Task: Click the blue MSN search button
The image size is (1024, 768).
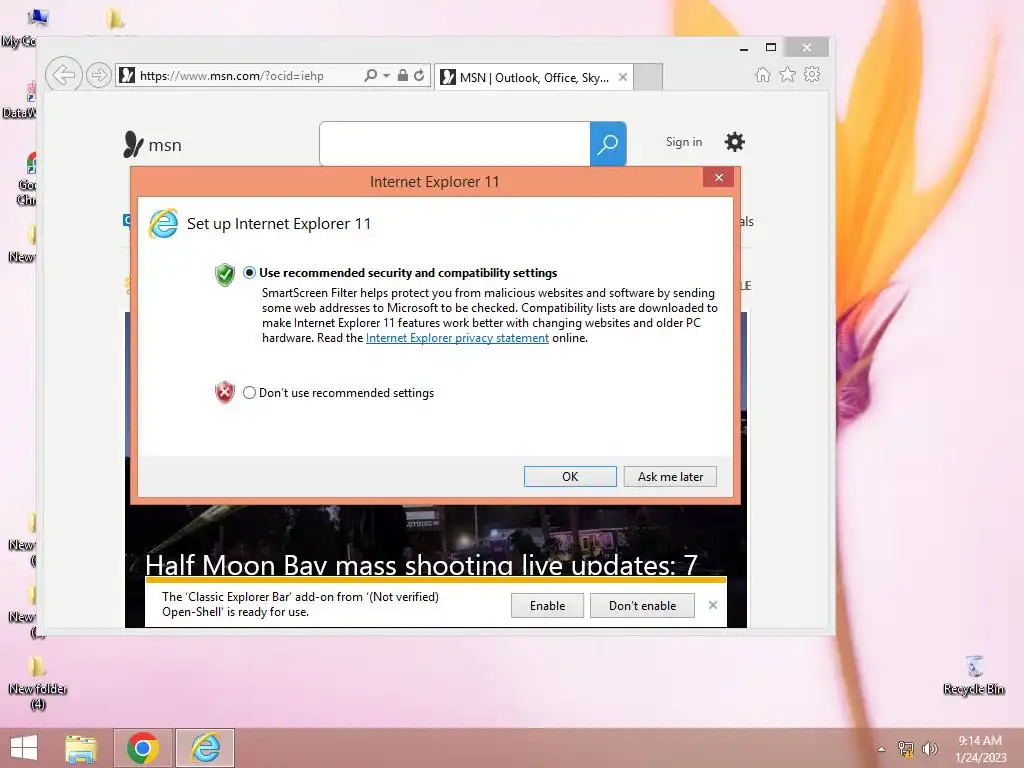Action: [608, 143]
